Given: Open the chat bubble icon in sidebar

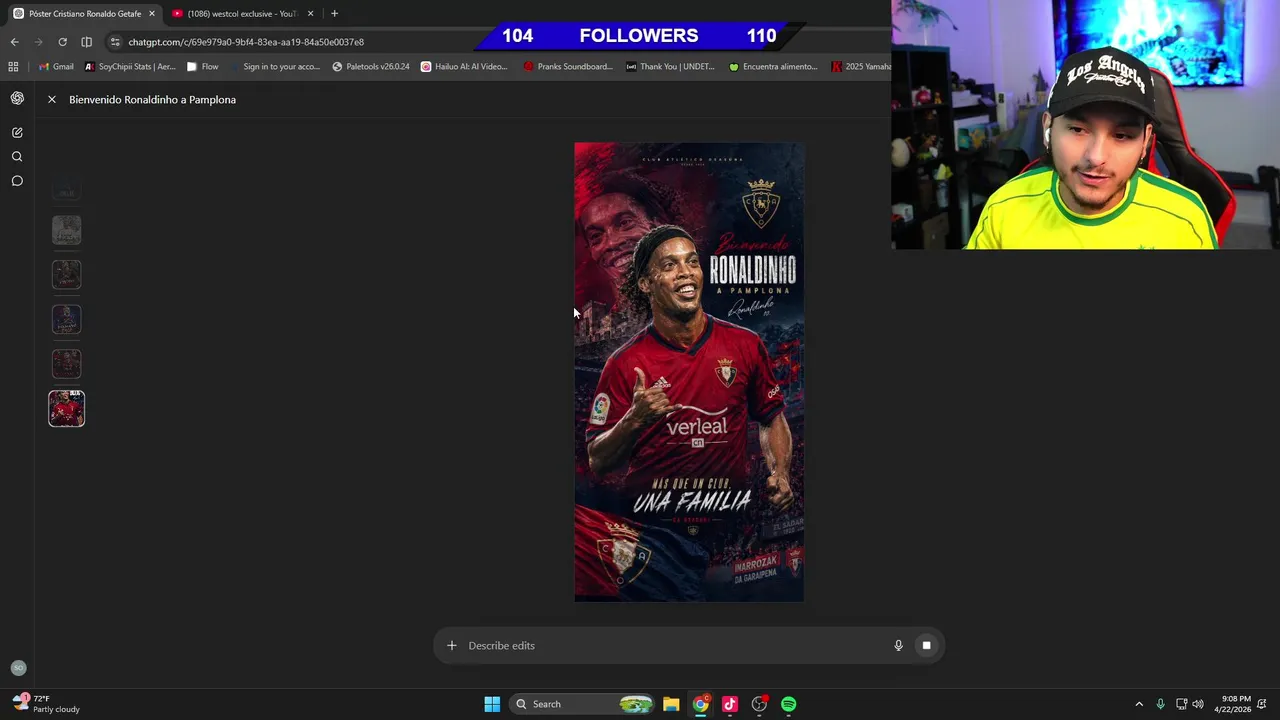Looking at the screenshot, I should 17,181.
